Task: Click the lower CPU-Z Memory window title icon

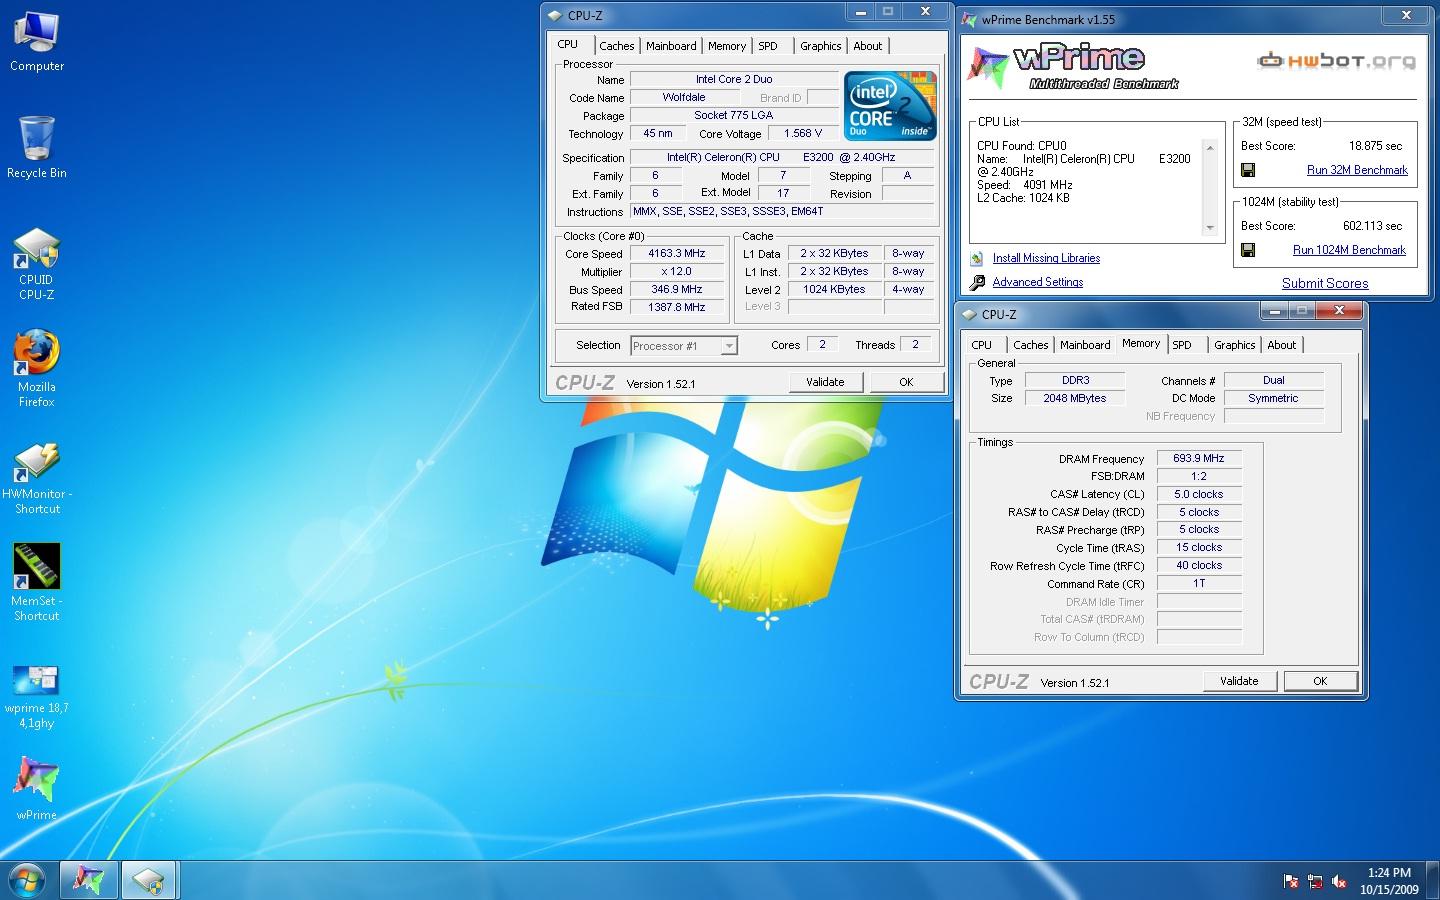Action: pos(969,314)
